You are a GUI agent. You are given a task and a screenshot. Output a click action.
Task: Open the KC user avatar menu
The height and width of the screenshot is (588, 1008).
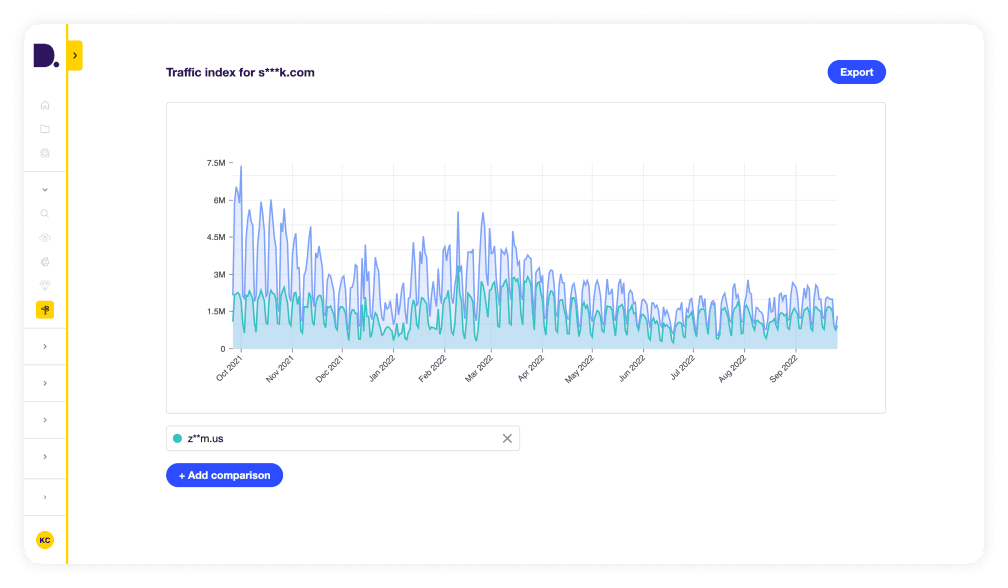point(45,540)
